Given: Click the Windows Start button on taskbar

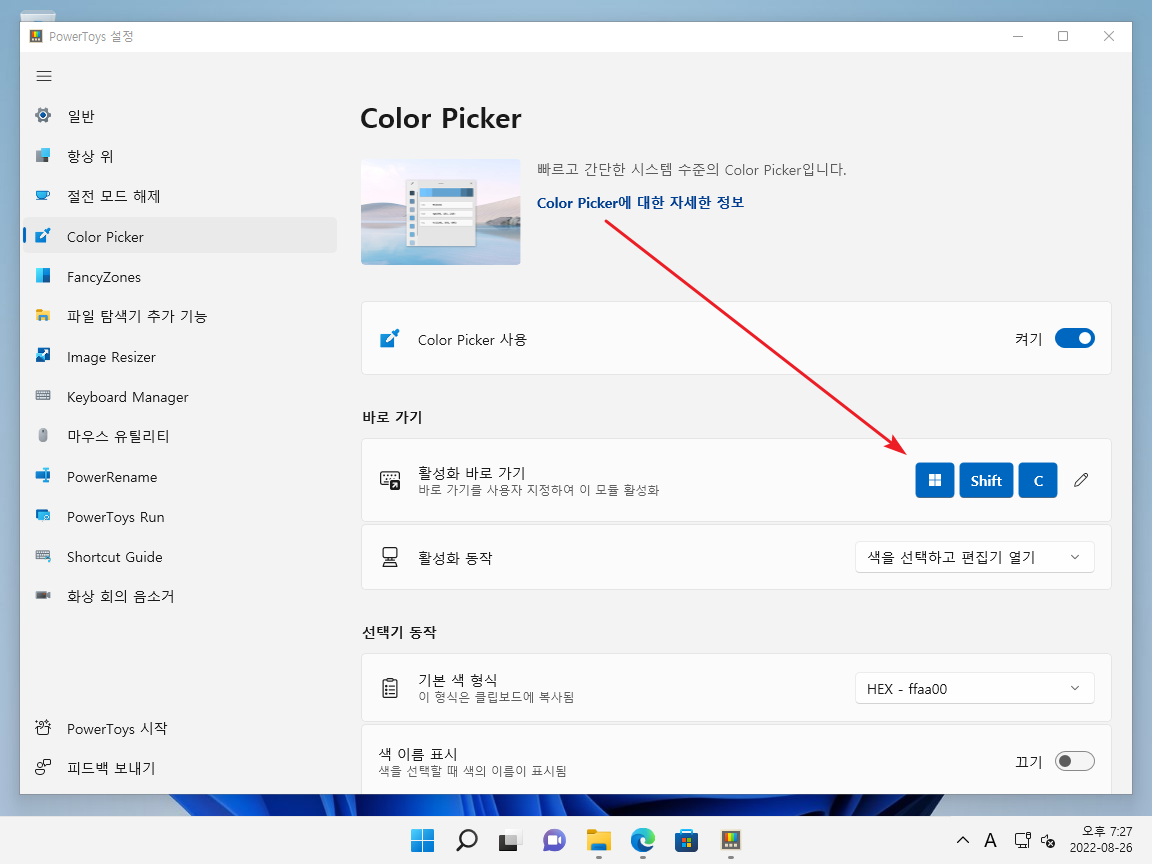Looking at the screenshot, I should 422,840.
